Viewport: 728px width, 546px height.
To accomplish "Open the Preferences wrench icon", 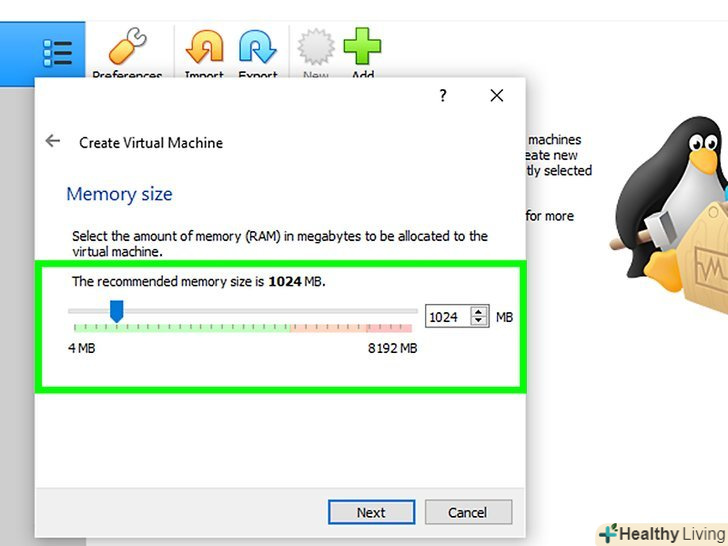I will [128, 46].
